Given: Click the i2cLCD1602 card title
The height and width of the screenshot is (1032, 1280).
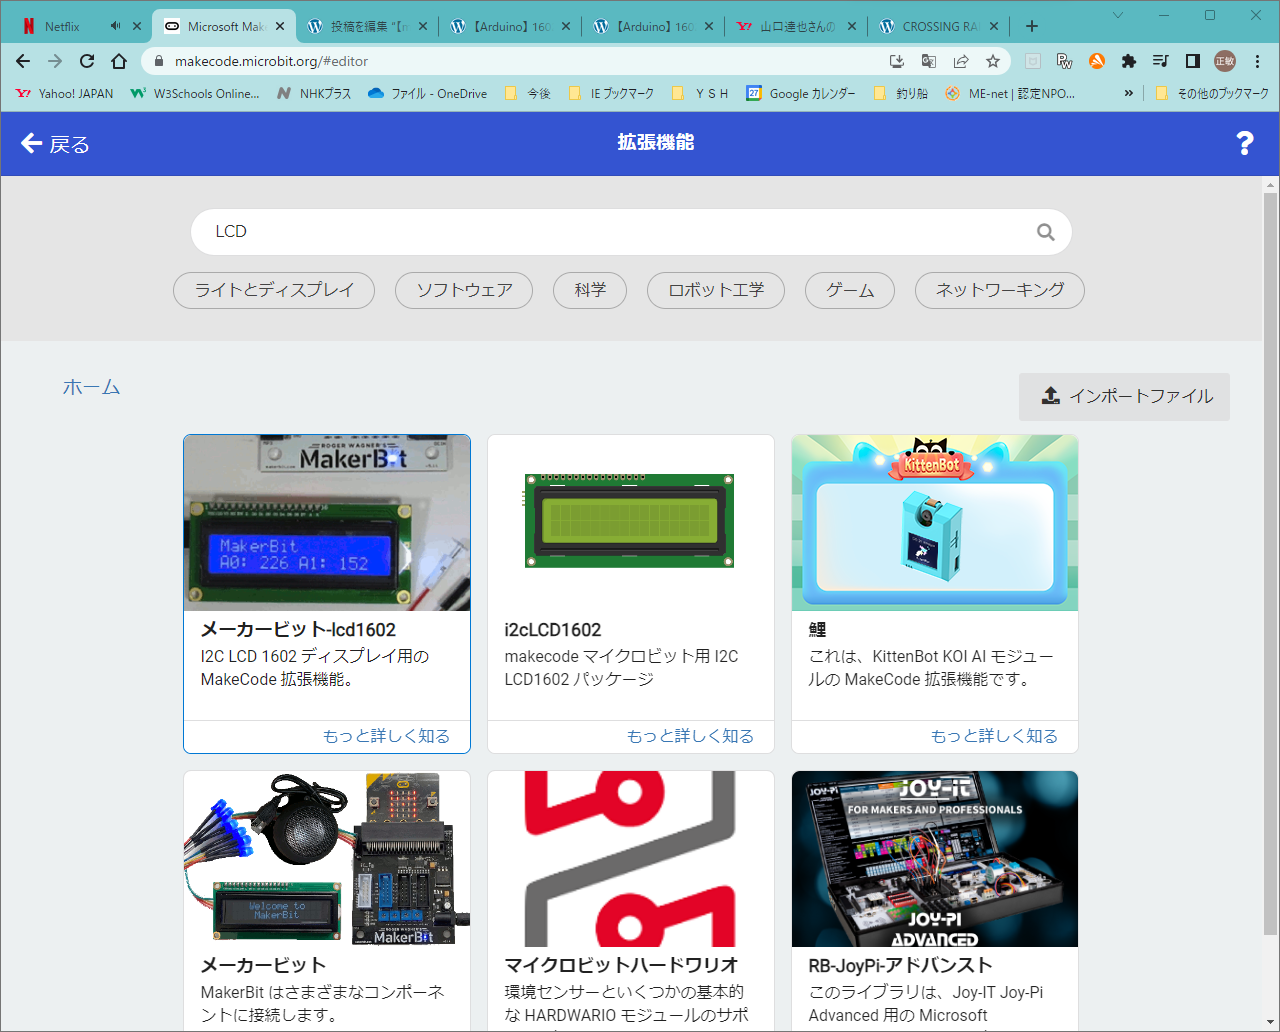Looking at the screenshot, I should click(x=553, y=630).
